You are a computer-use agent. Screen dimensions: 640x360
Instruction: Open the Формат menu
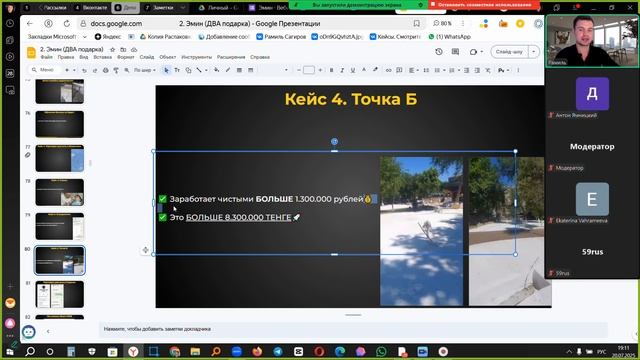tap(125, 57)
